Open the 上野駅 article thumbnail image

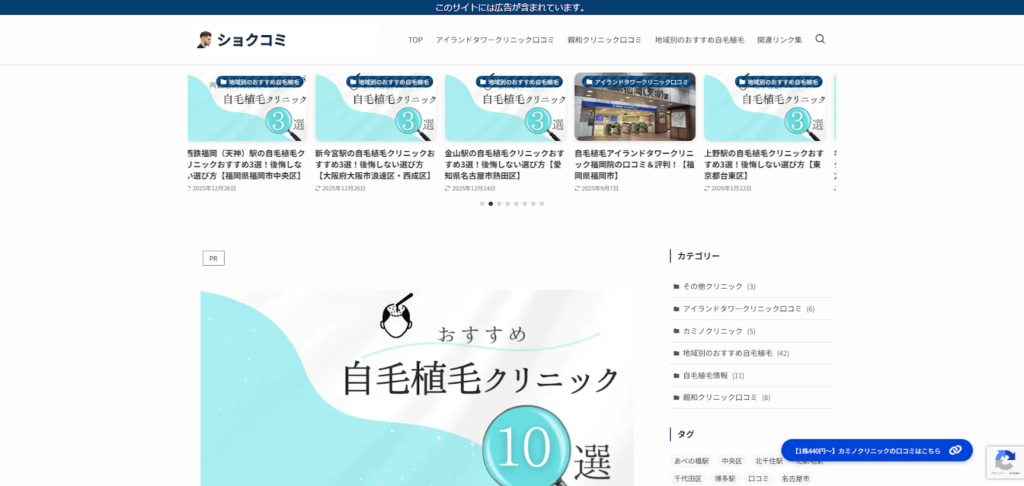point(765,107)
